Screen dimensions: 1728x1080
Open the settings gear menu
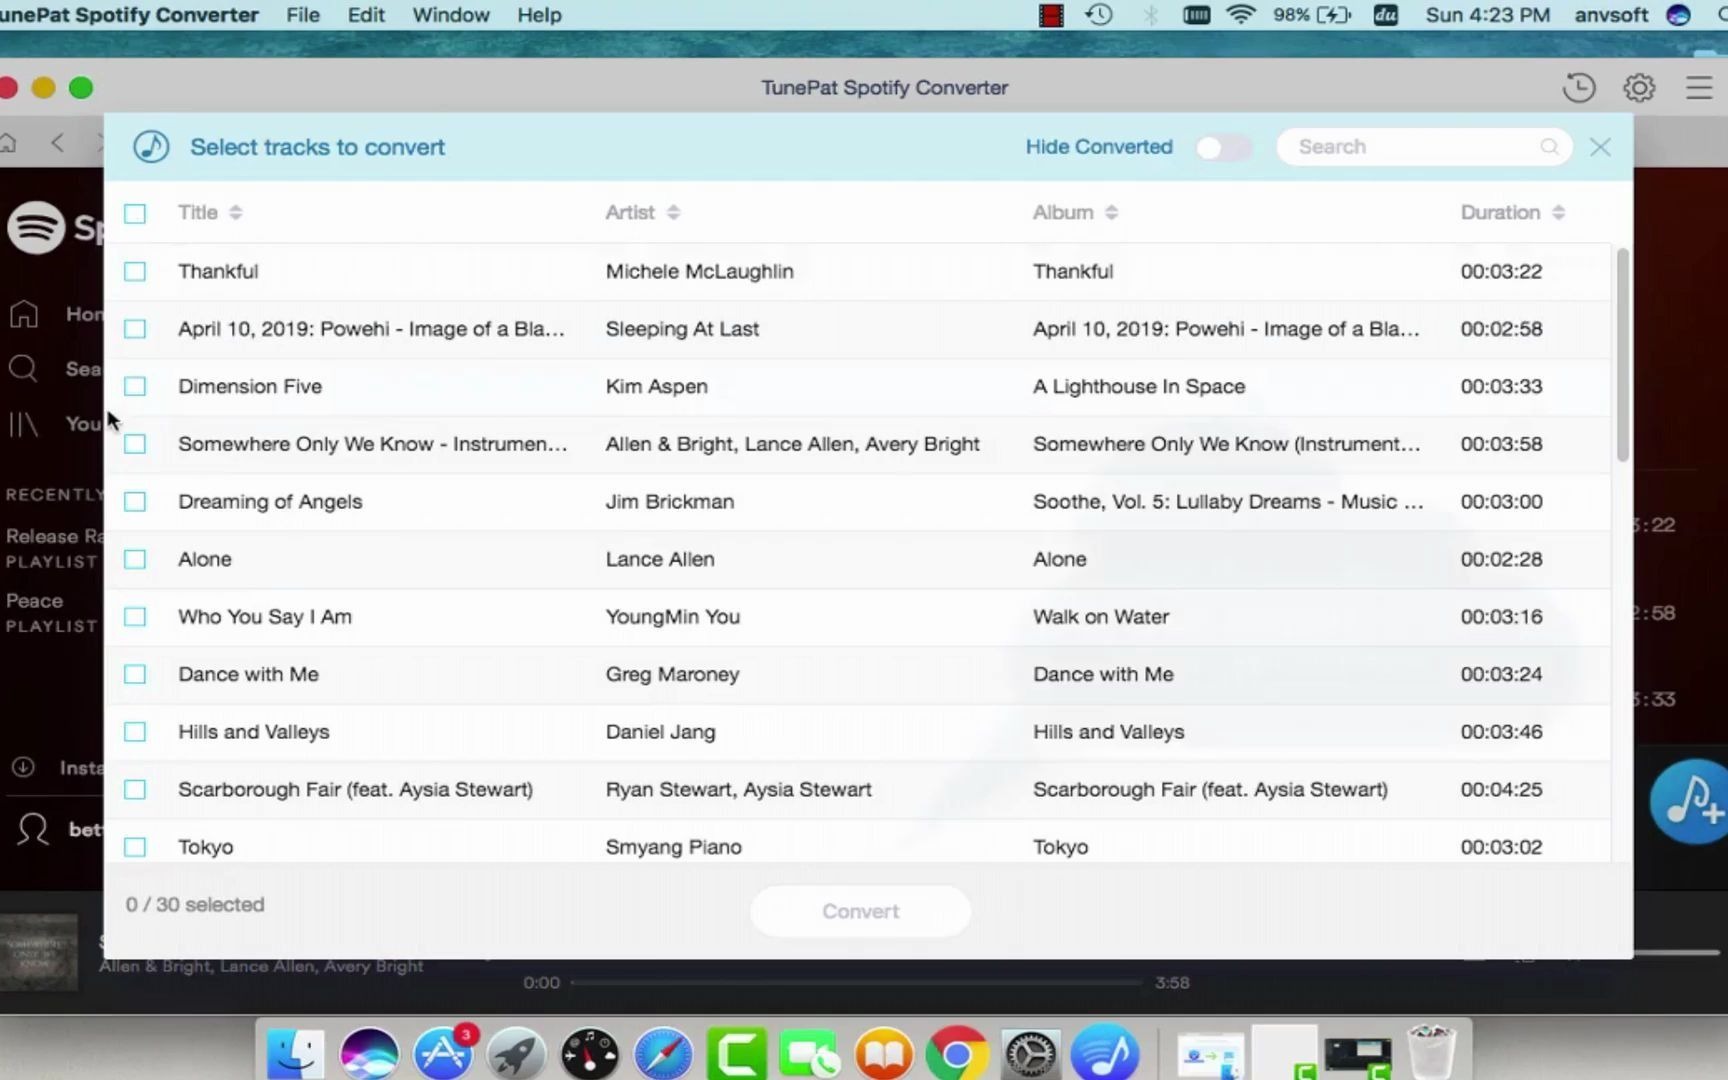1638,87
